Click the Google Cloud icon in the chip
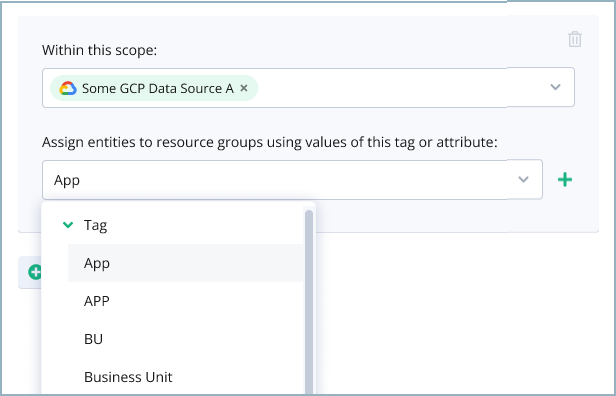616x396 pixels. pos(68,88)
